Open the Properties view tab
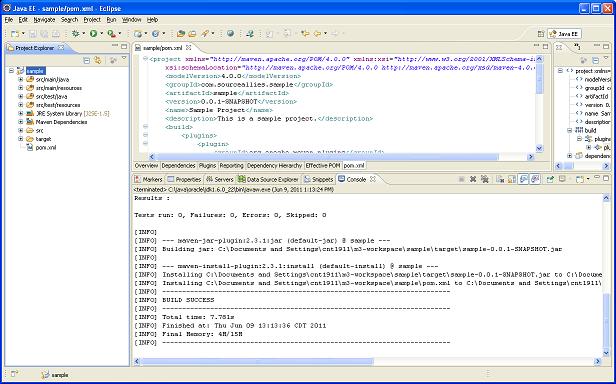This screenshot has height=384, width=616. pyautogui.click(x=184, y=179)
